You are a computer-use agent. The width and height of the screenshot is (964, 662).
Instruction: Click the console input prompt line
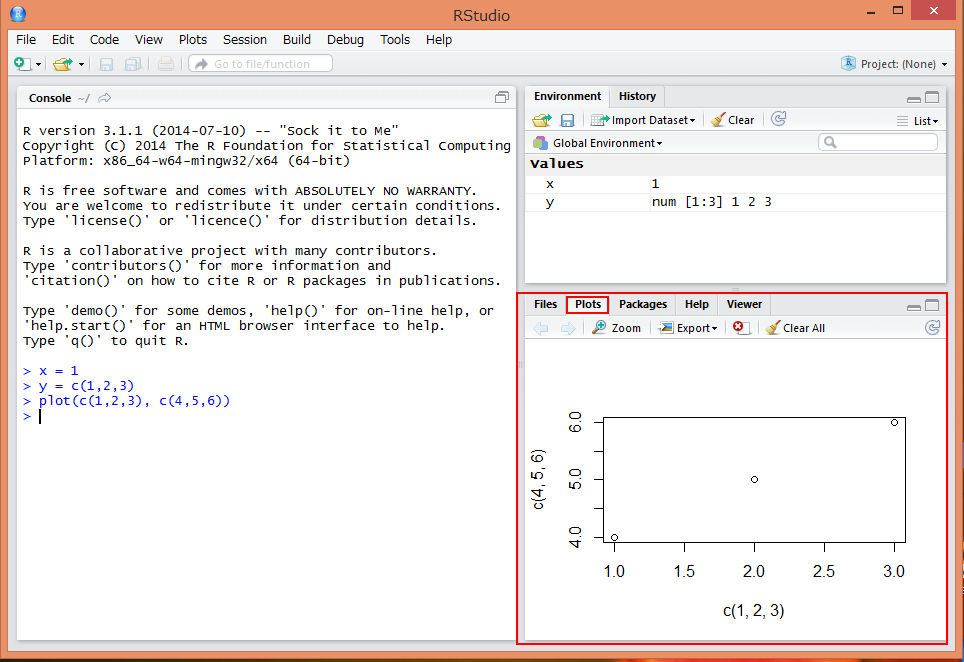coord(264,416)
